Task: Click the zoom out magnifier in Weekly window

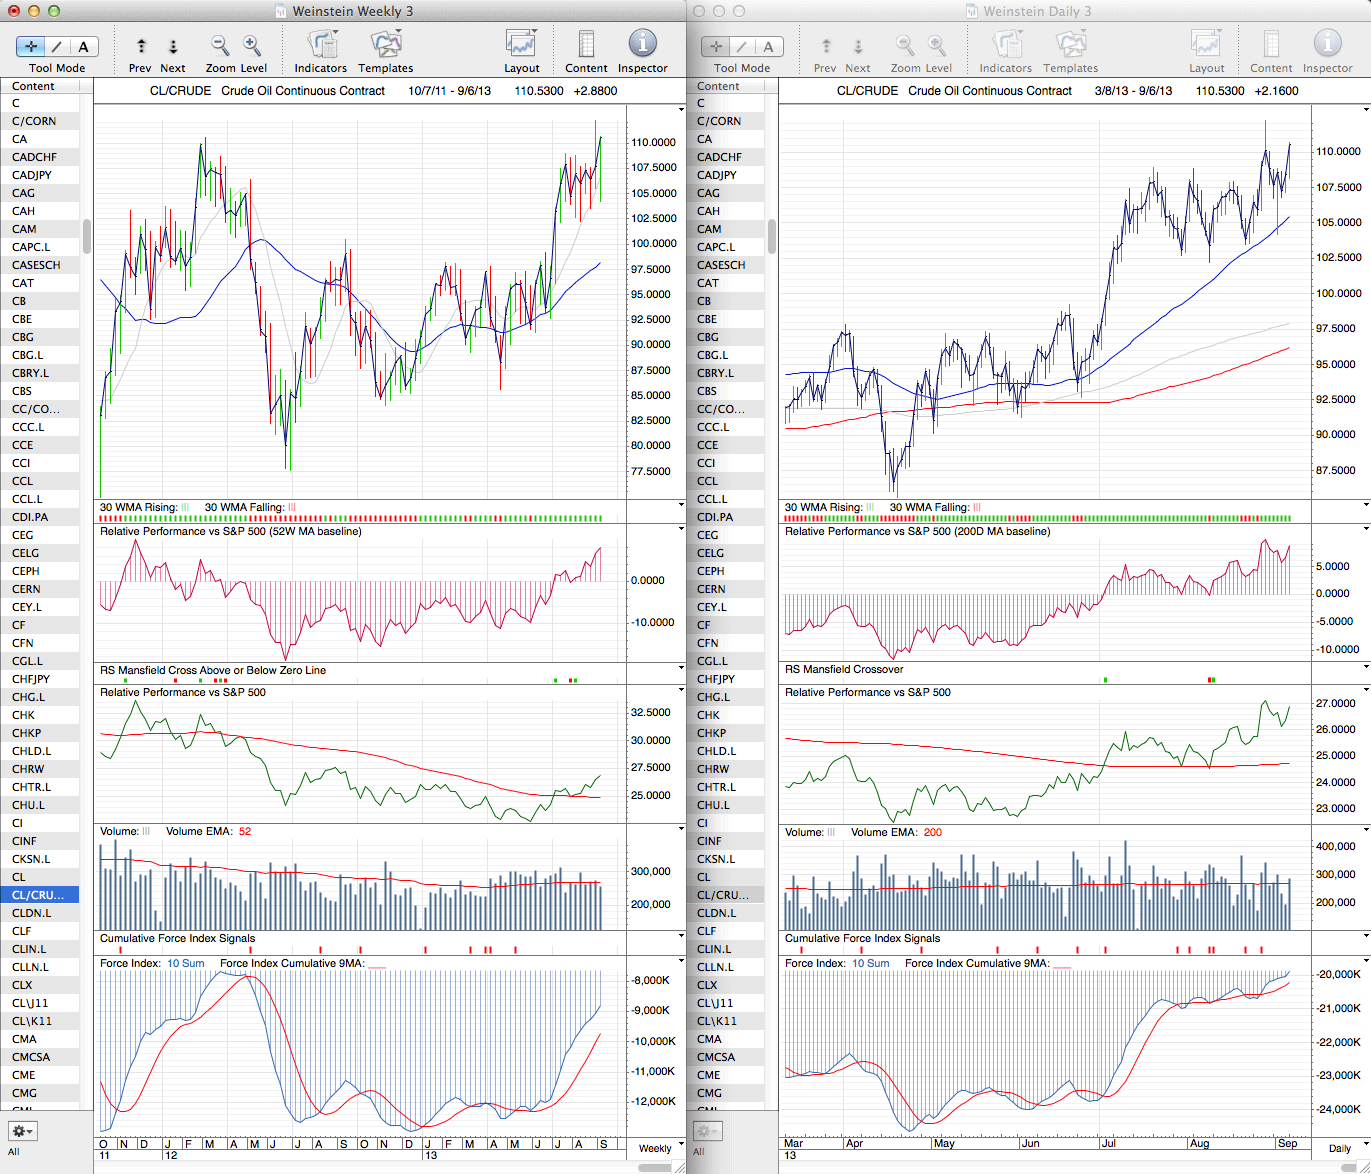Action: (220, 46)
